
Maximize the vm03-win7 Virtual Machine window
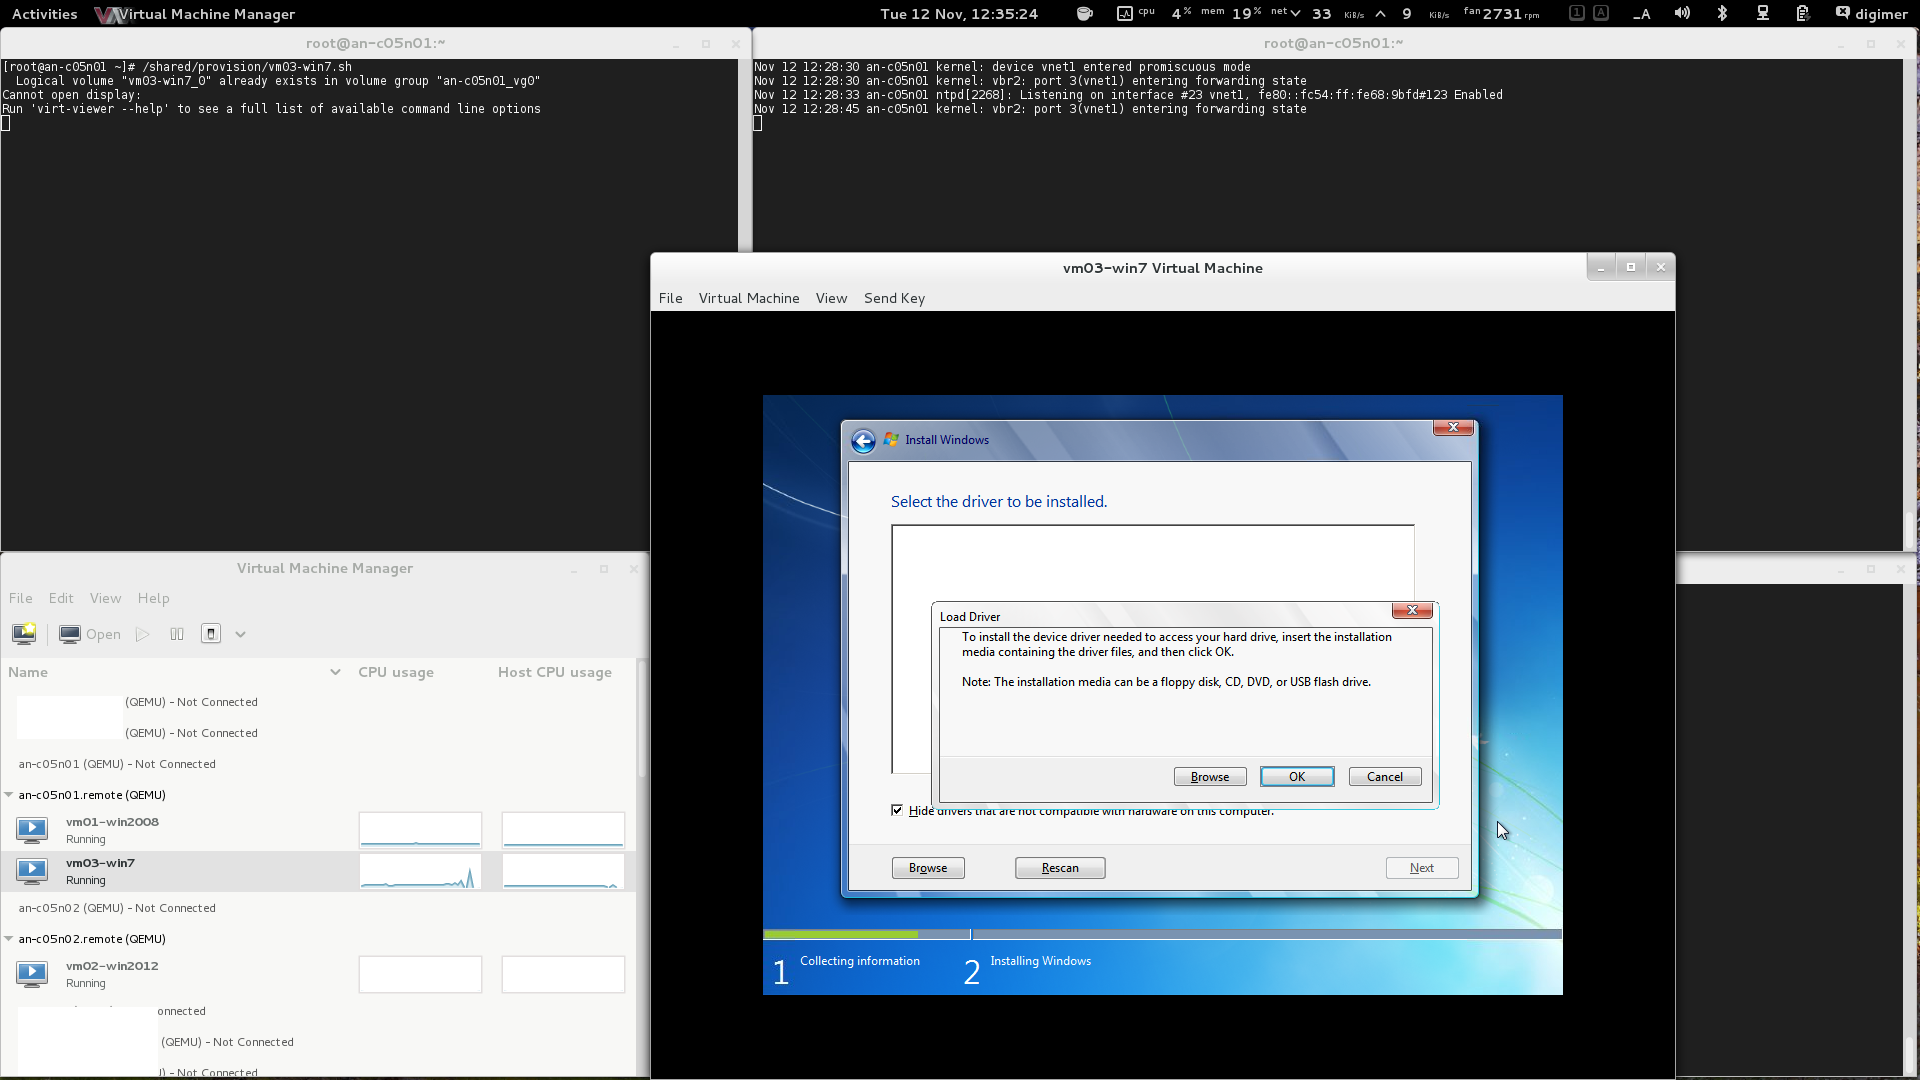[x=1631, y=268]
